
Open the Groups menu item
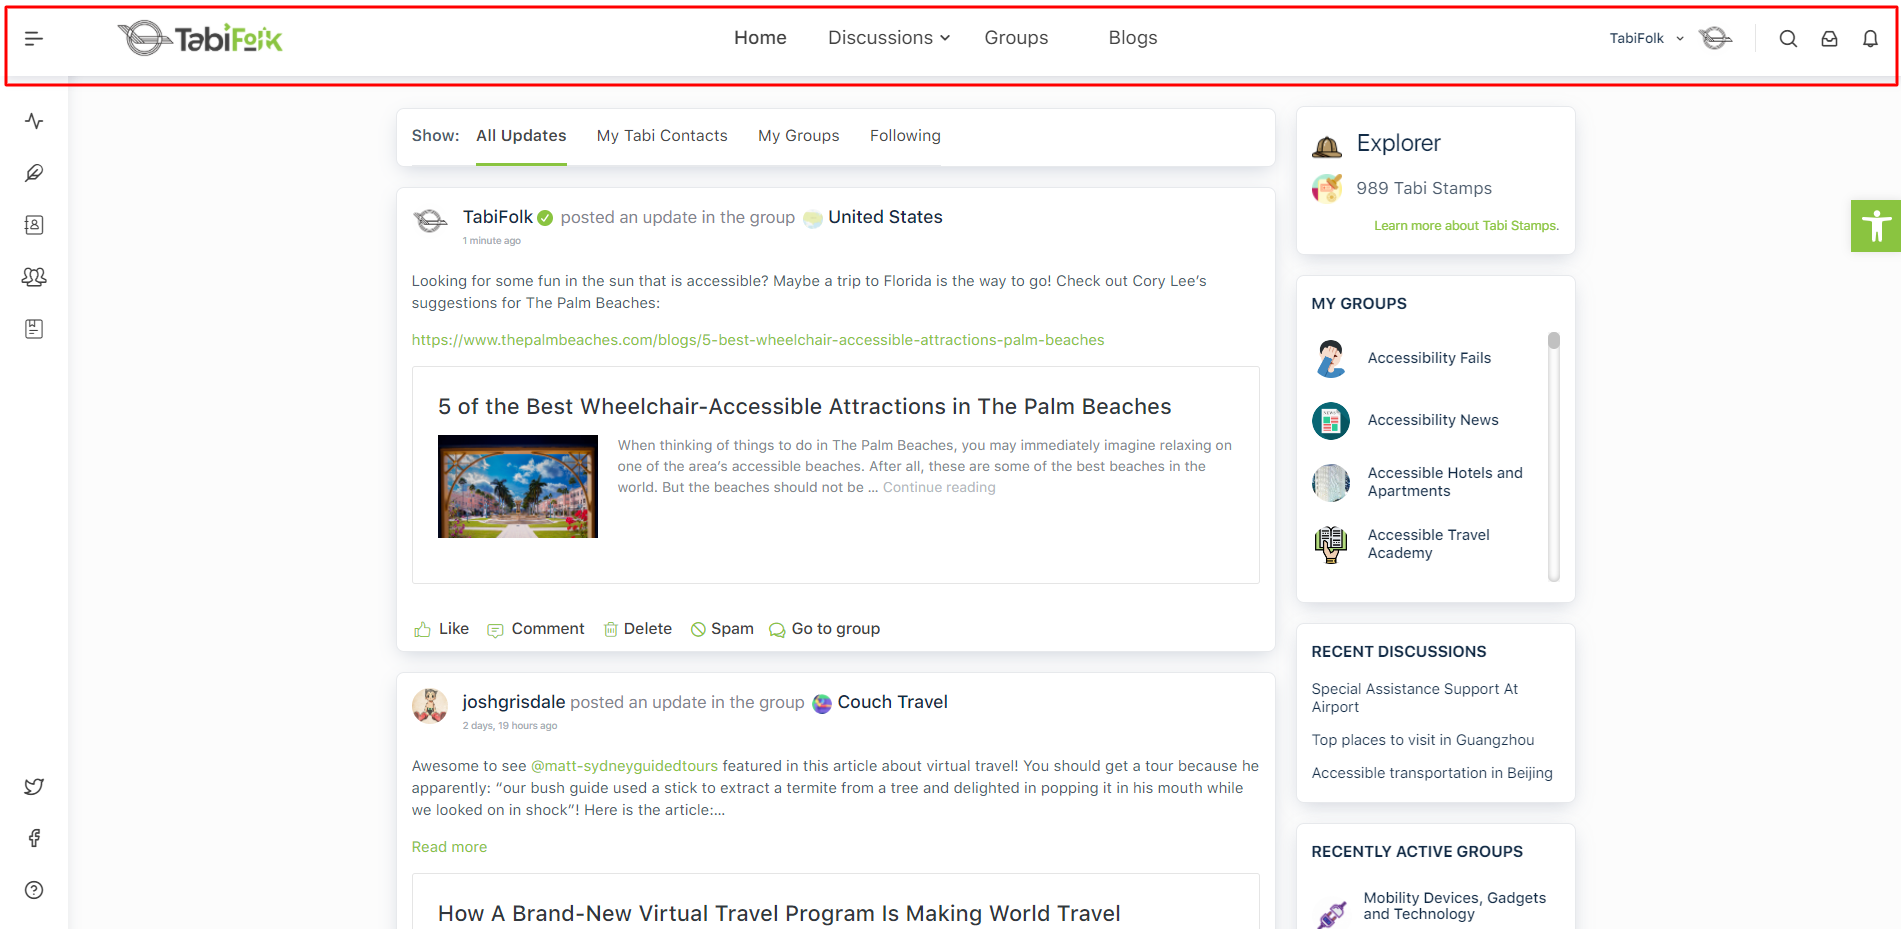tap(1016, 38)
